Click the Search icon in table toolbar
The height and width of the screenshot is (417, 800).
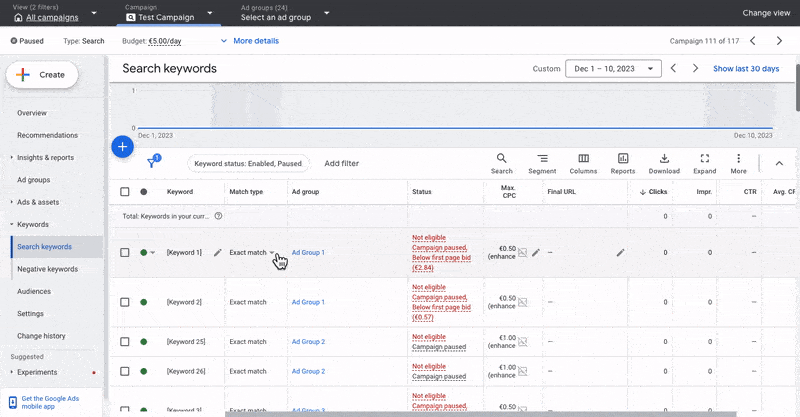coord(502,163)
